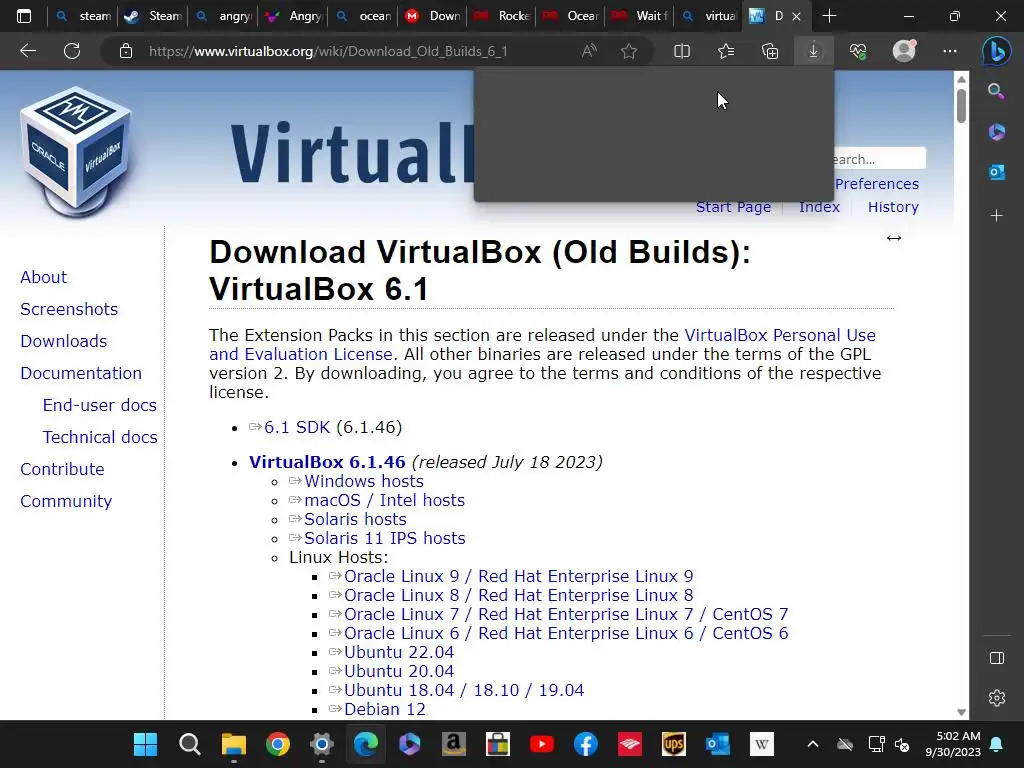This screenshot has height=768, width=1024.
Task: Switch to the 'steam' search tab
Action: click(x=83, y=16)
